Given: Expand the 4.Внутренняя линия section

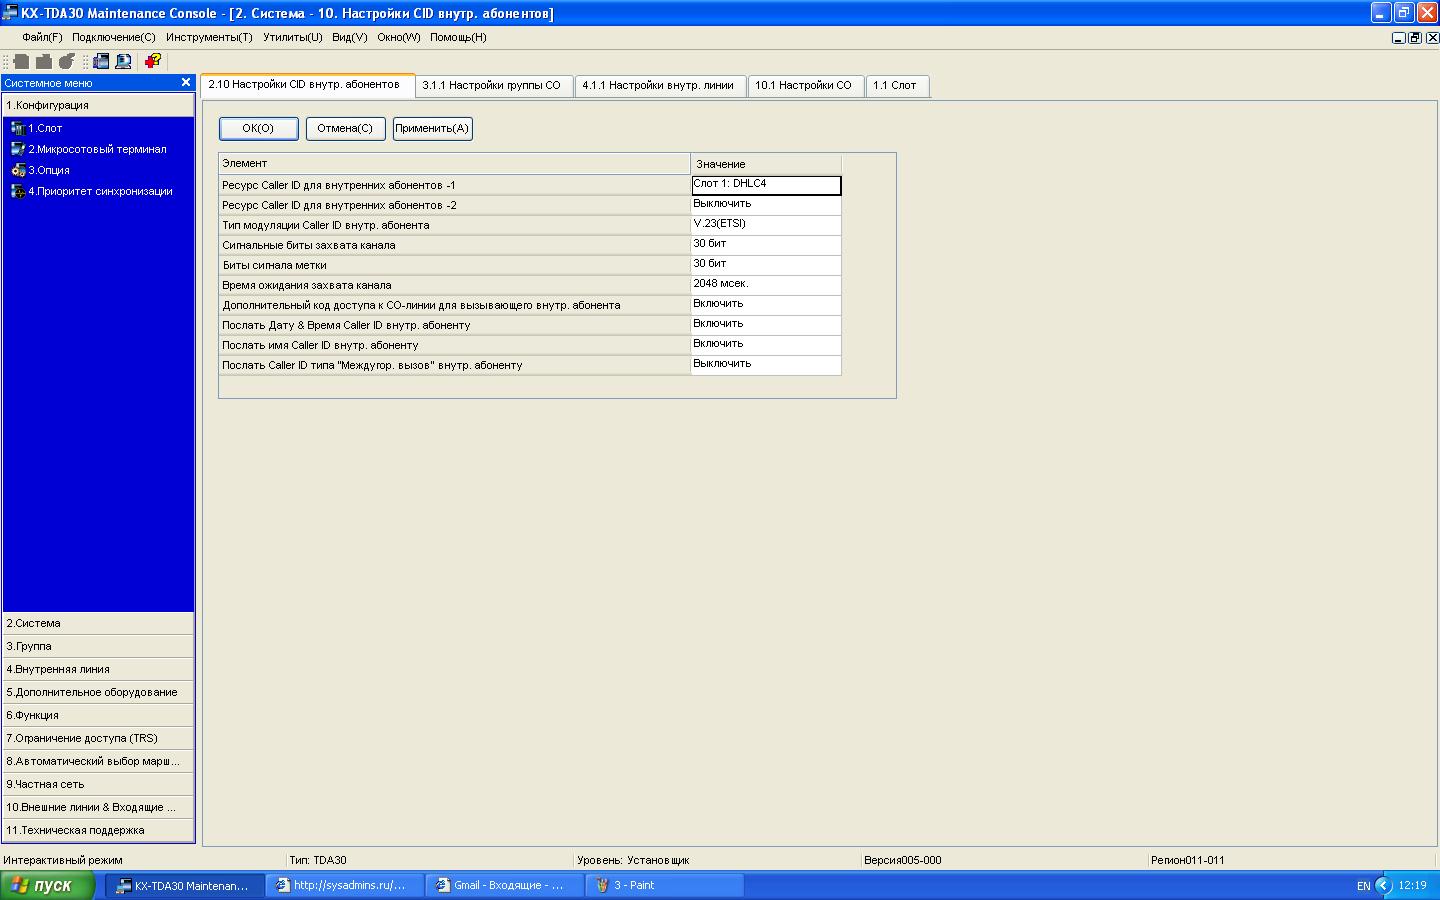Looking at the screenshot, I should click(98, 669).
